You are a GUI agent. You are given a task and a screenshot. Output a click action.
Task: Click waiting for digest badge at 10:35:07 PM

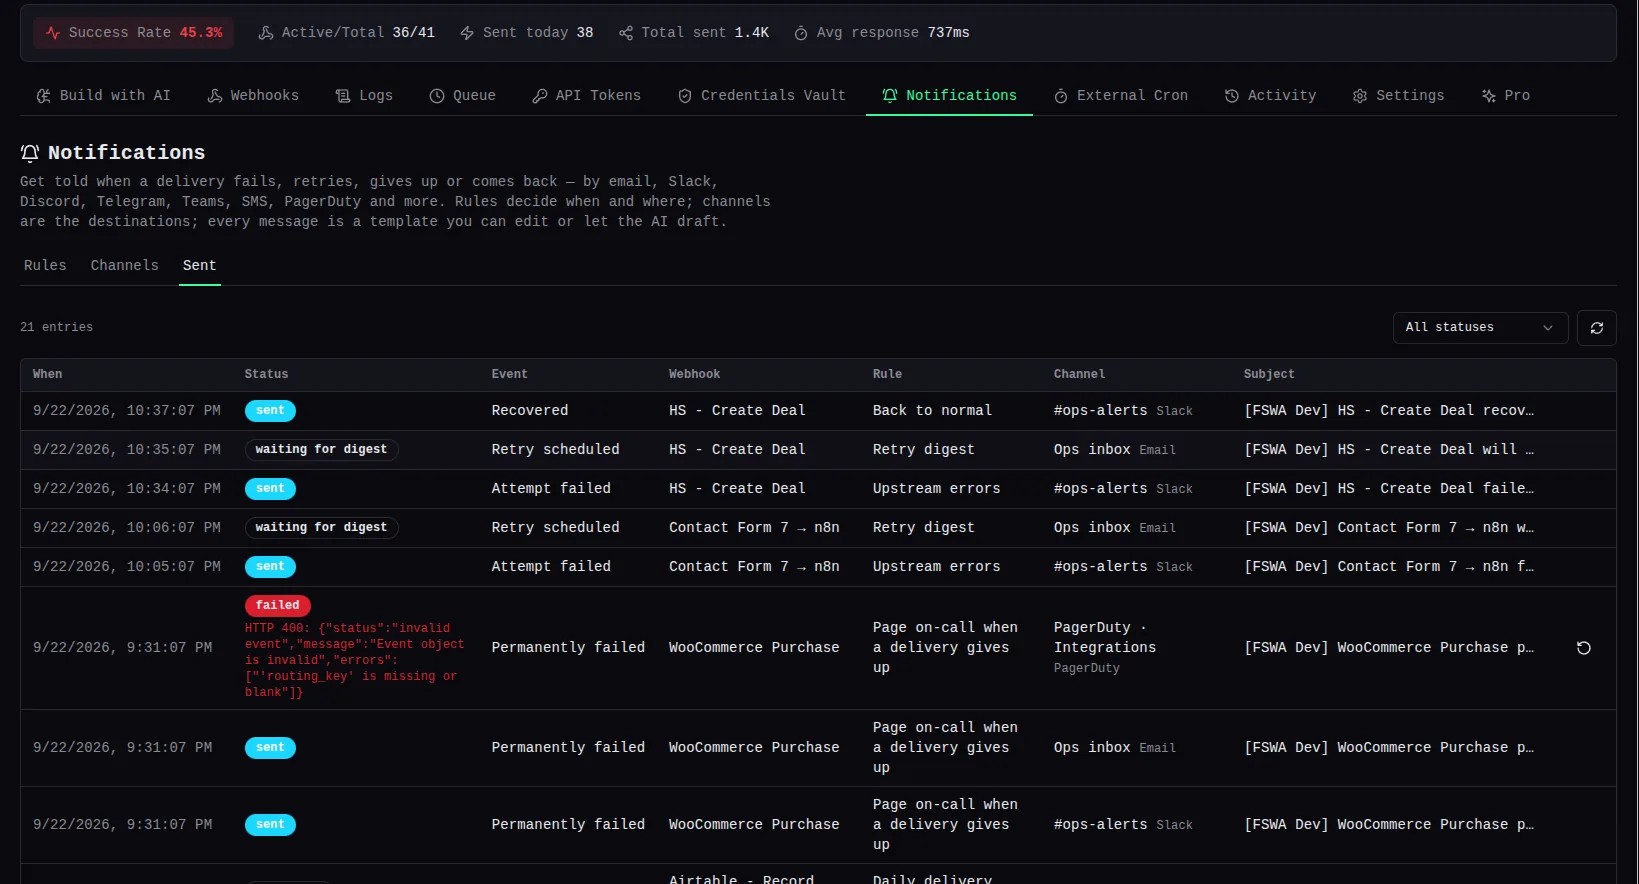point(321,450)
